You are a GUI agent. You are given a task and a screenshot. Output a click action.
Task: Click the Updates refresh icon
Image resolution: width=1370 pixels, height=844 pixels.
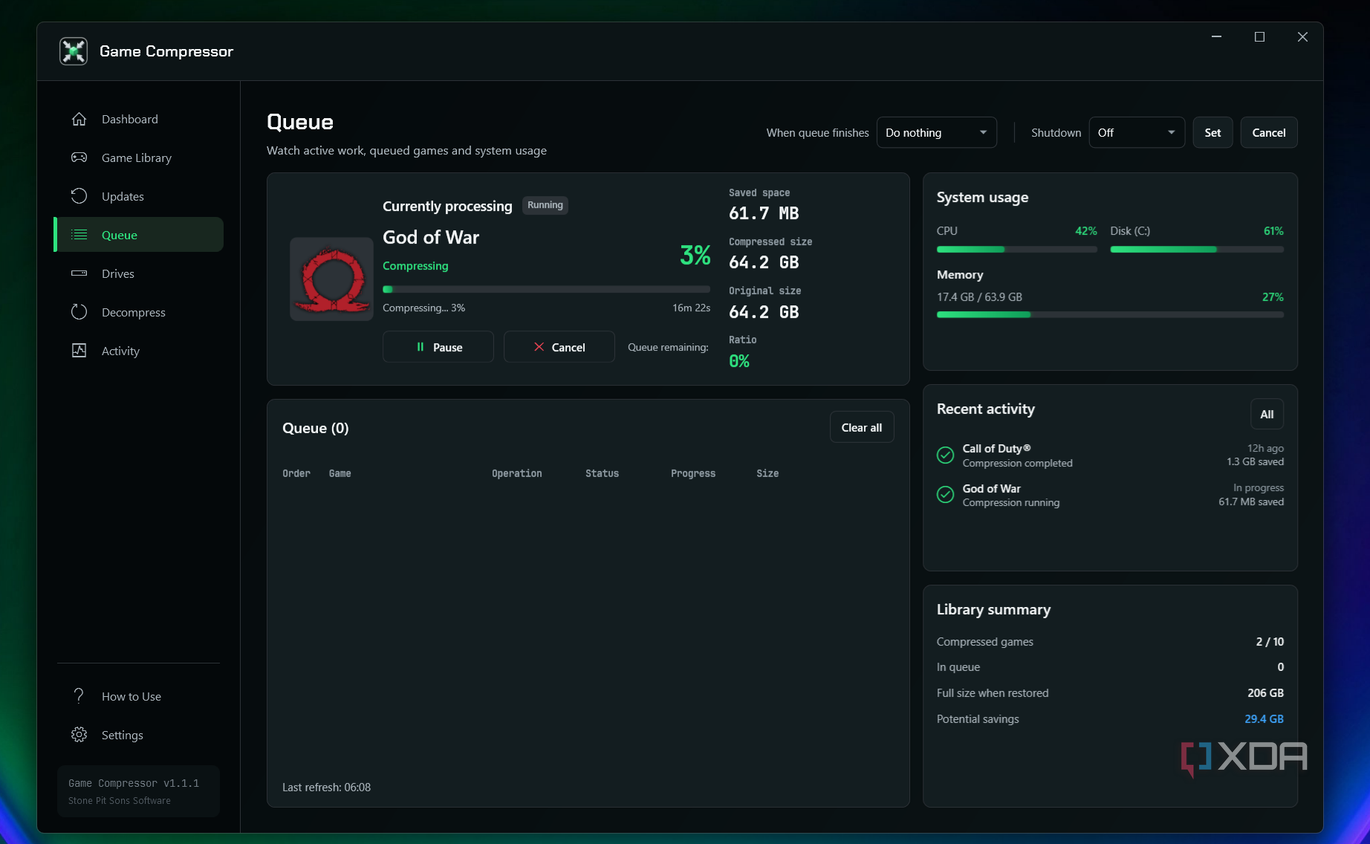tap(79, 196)
